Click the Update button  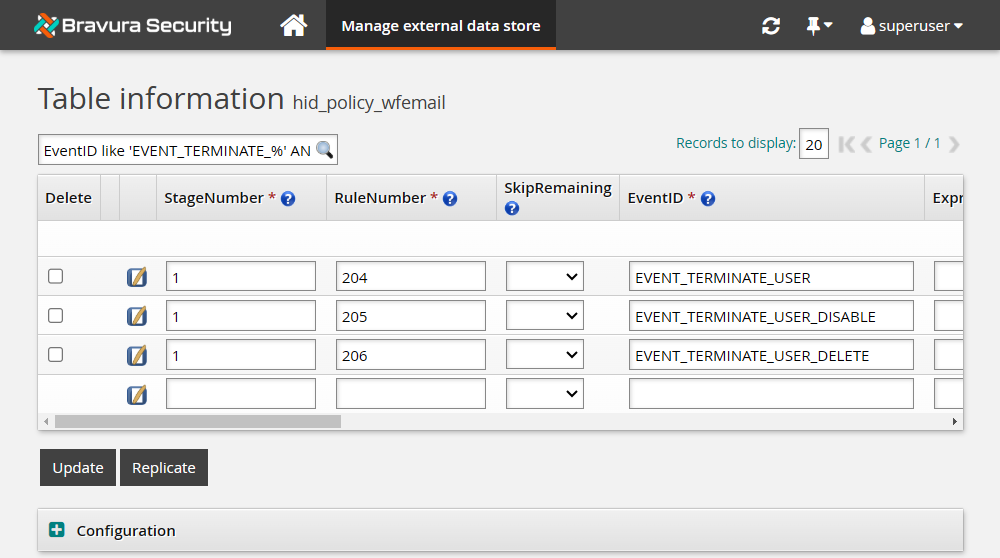pos(78,467)
